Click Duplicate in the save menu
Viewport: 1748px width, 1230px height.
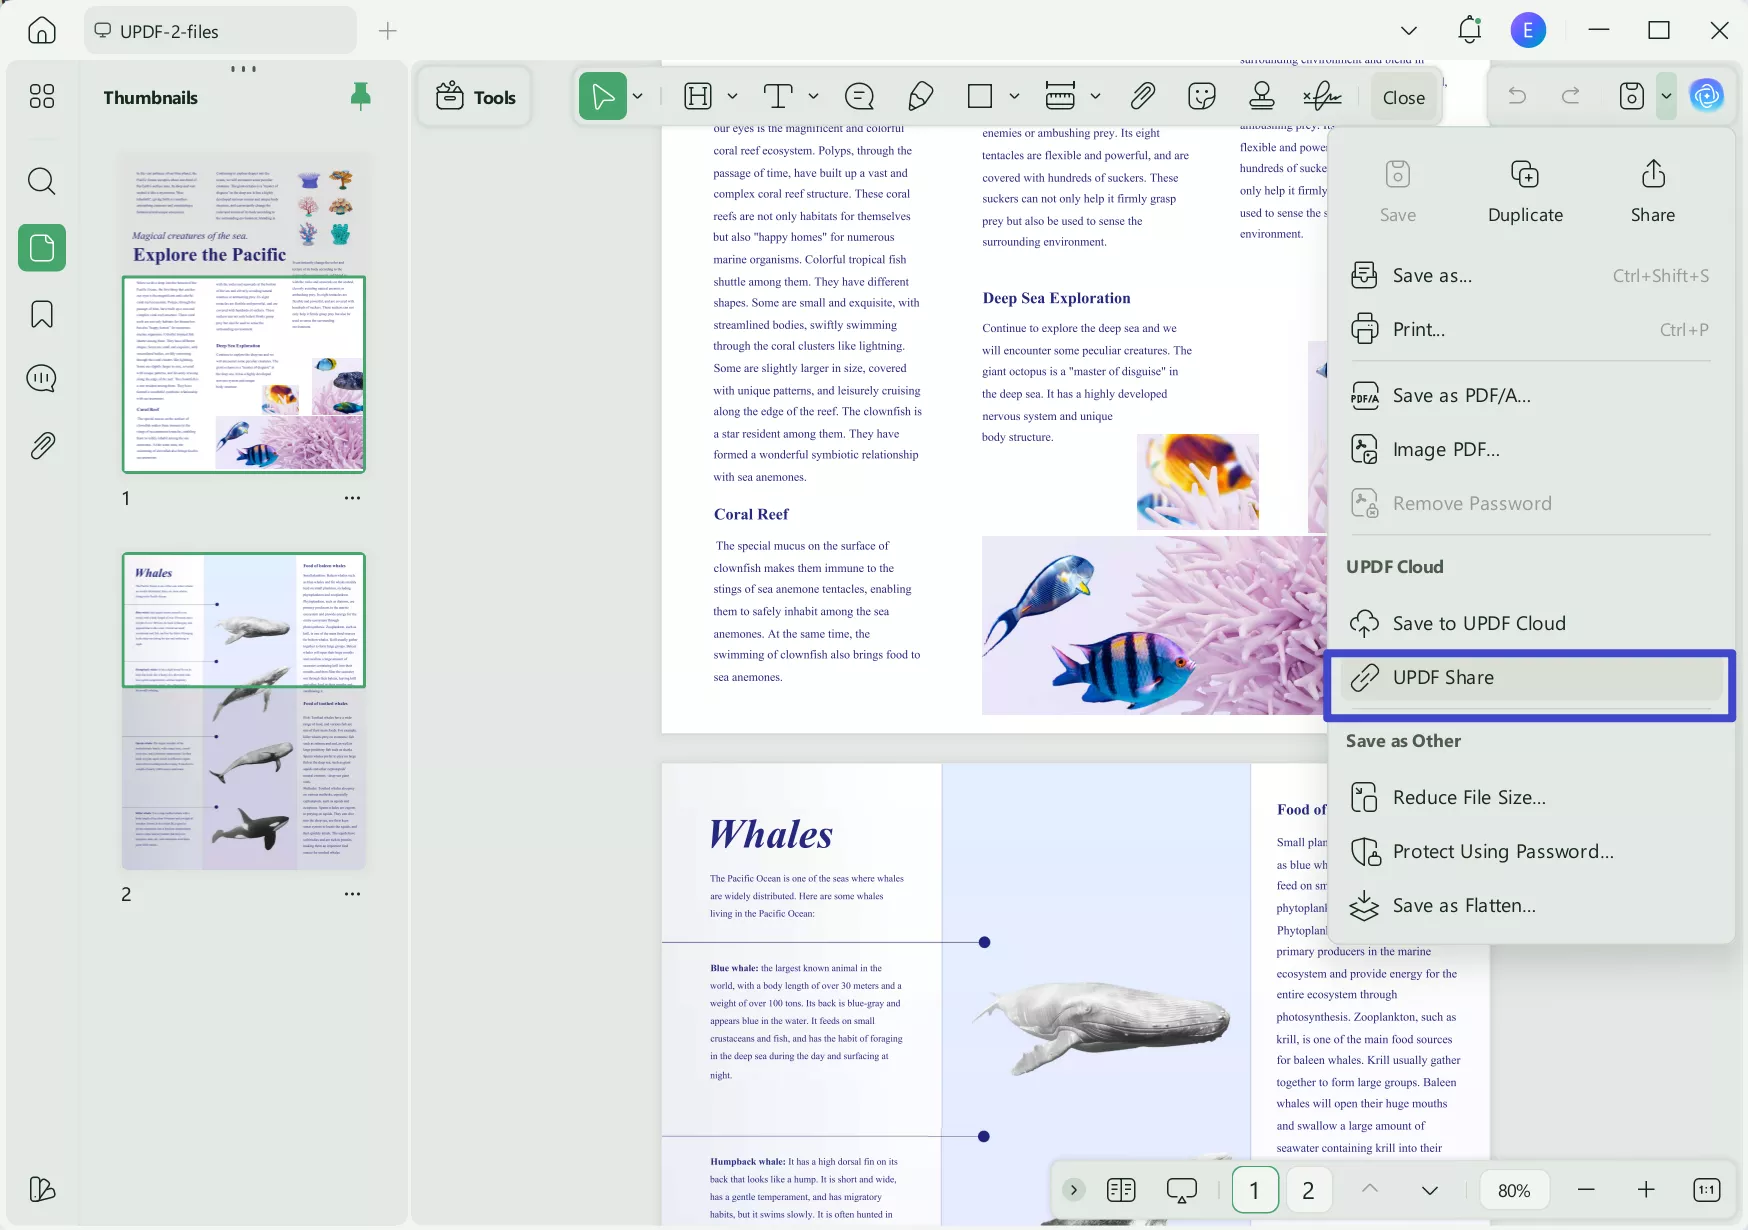(x=1525, y=190)
